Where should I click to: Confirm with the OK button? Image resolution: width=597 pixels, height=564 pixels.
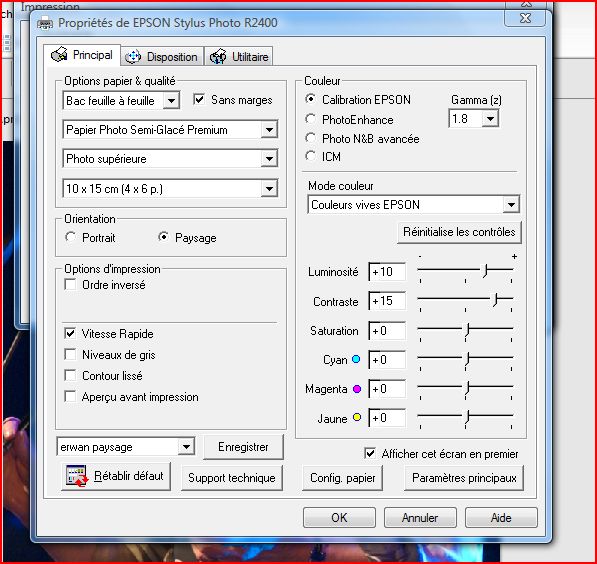click(339, 518)
